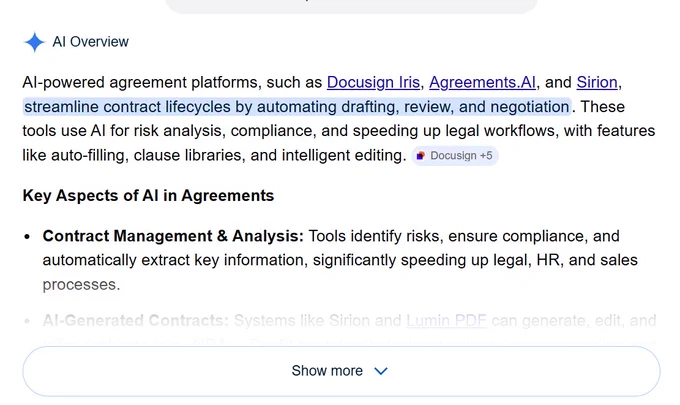The height and width of the screenshot is (405, 680).
Task: Click the AI Overview sparkle icon
Action: pyautogui.click(x=34, y=42)
